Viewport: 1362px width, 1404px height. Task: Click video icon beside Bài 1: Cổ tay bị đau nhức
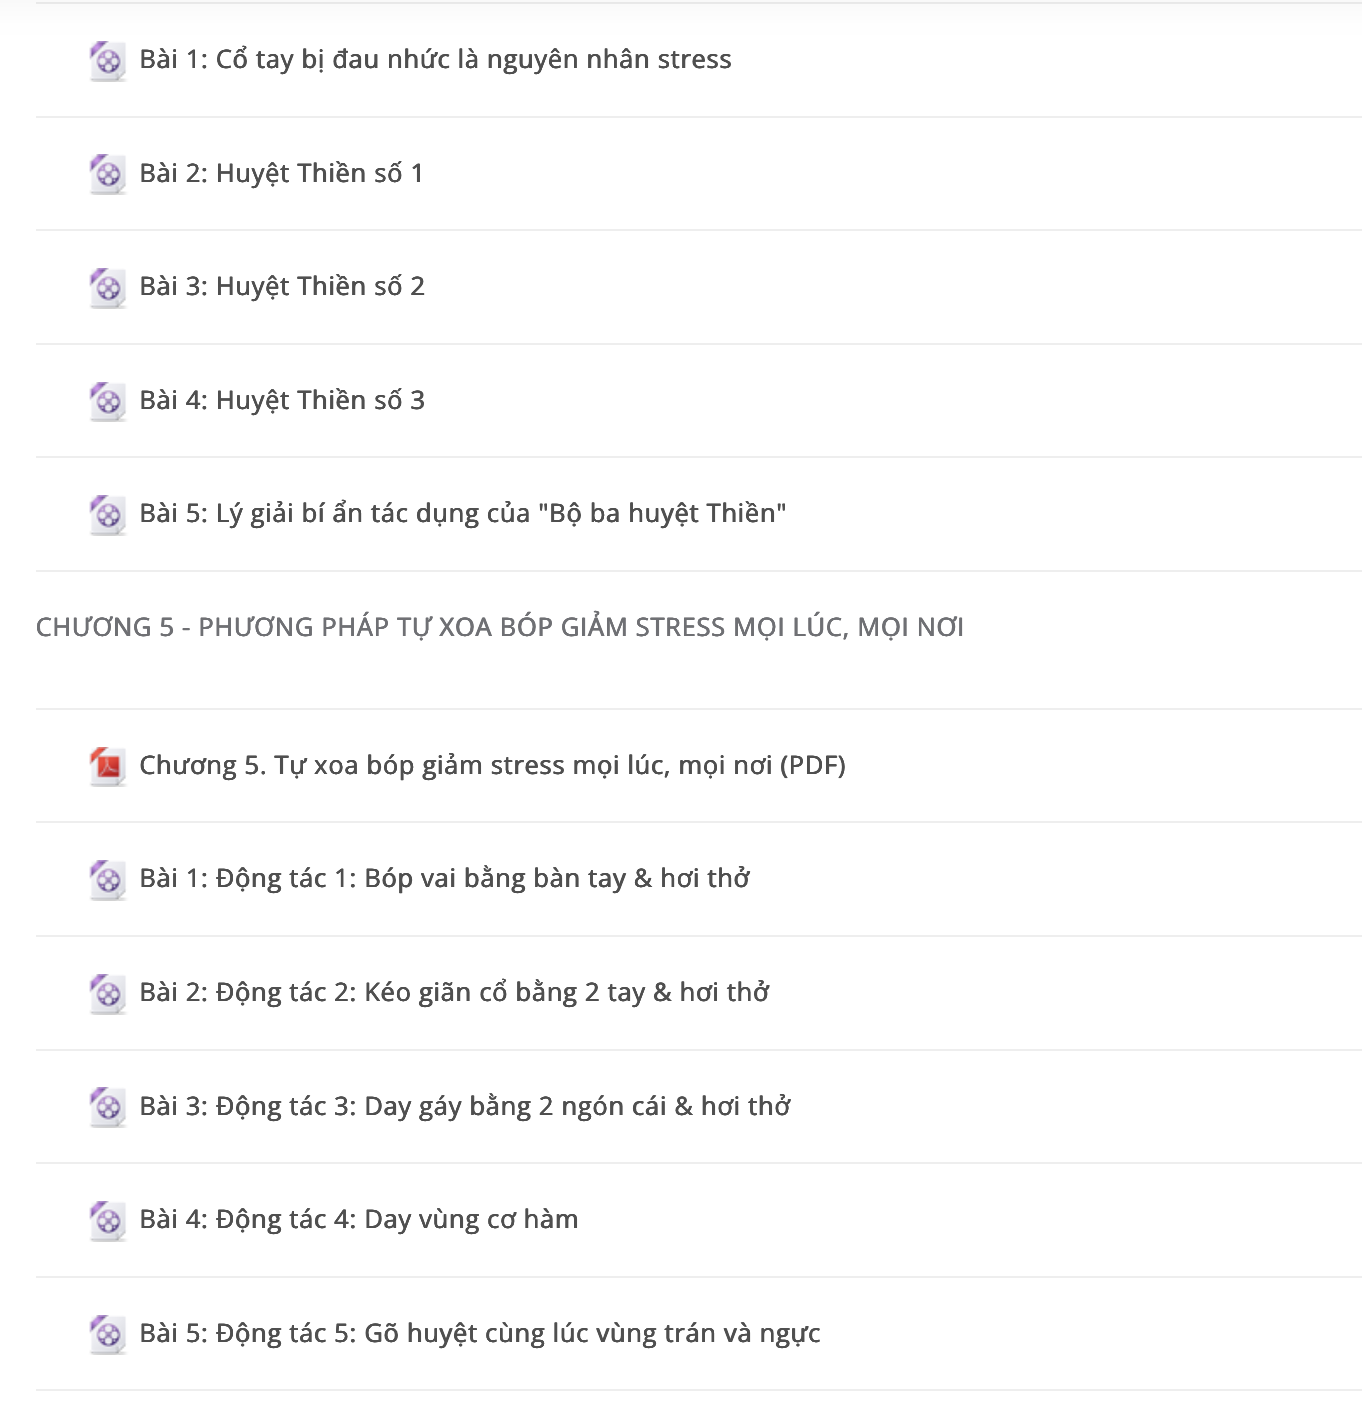pyautogui.click(x=107, y=61)
